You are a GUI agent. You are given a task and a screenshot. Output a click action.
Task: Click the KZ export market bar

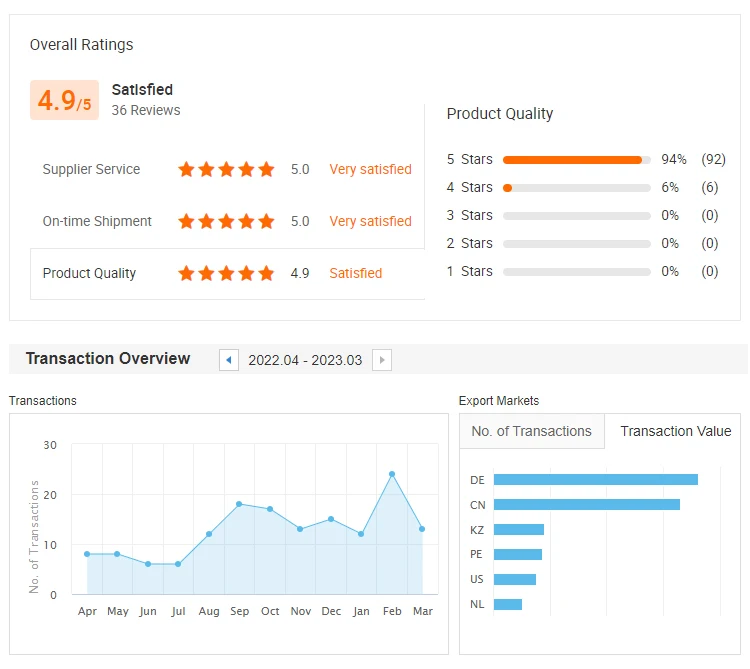pyautogui.click(x=518, y=530)
